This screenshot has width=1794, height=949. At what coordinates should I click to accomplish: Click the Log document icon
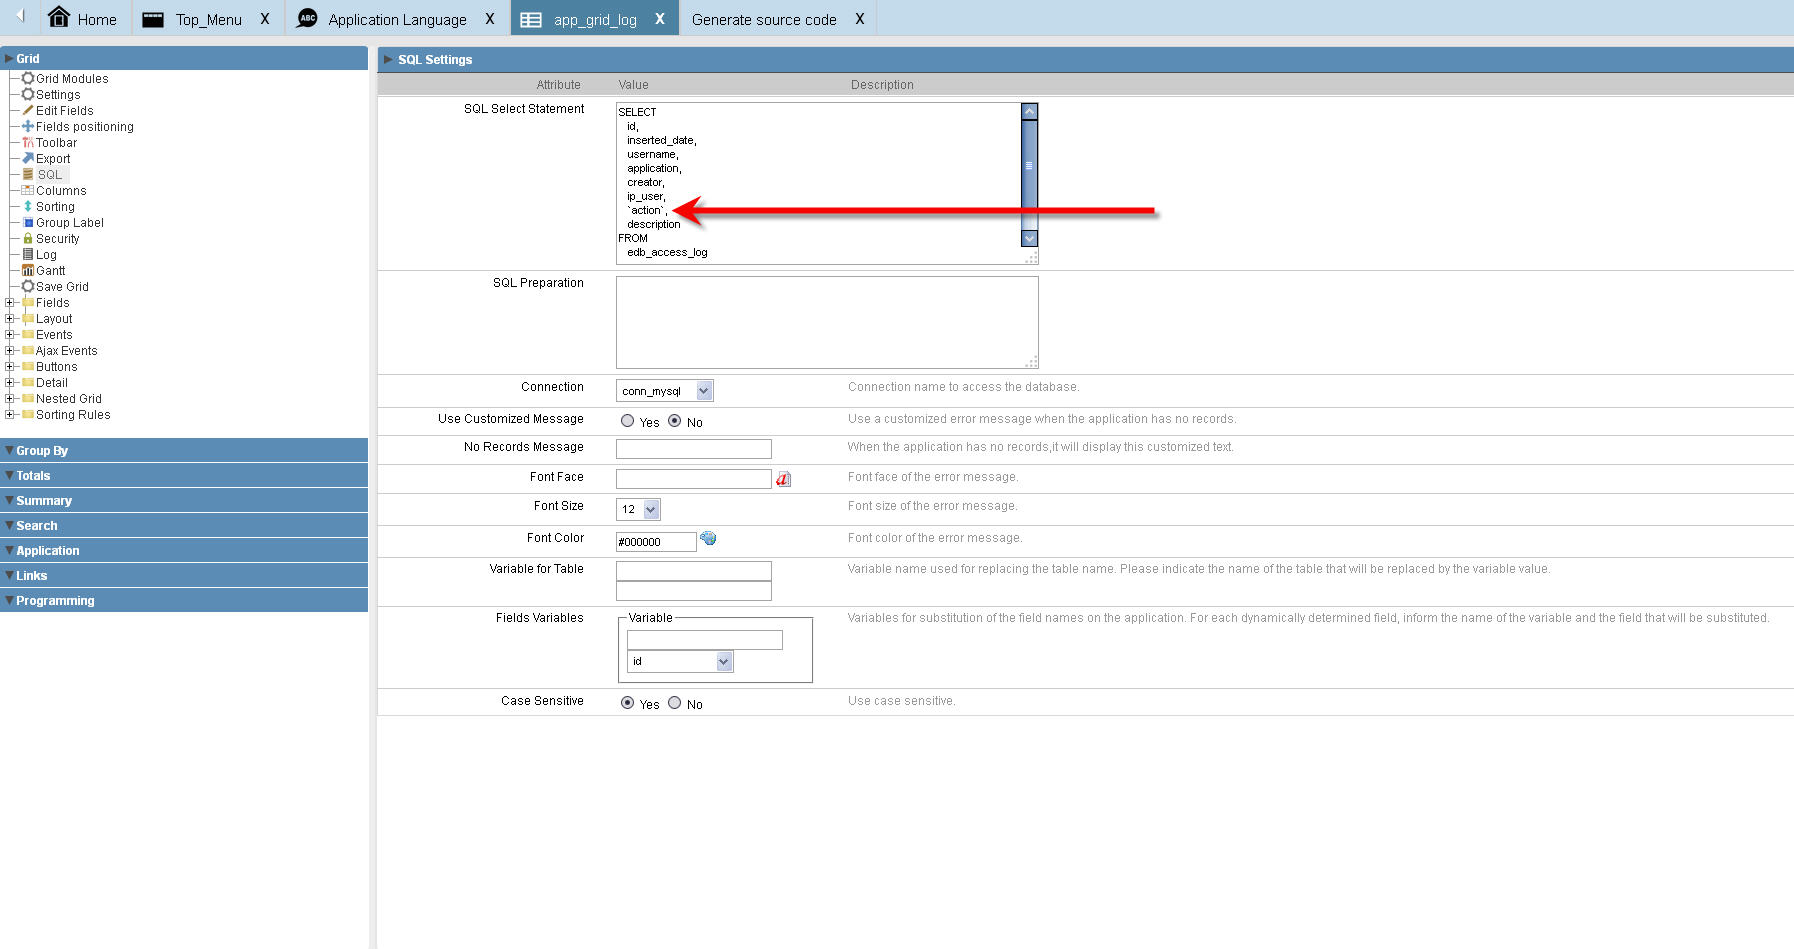point(28,254)
